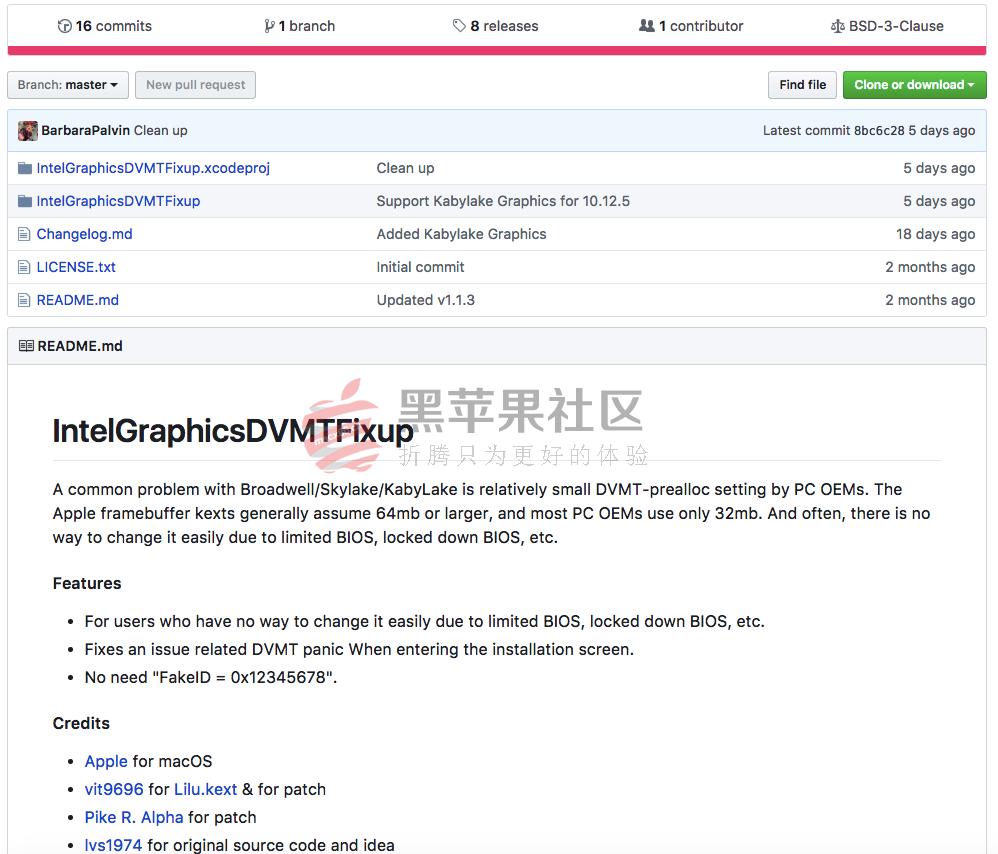This screenshot has height=854, width=998.
Task: Click the Find file button
Action: click(803, 85)
